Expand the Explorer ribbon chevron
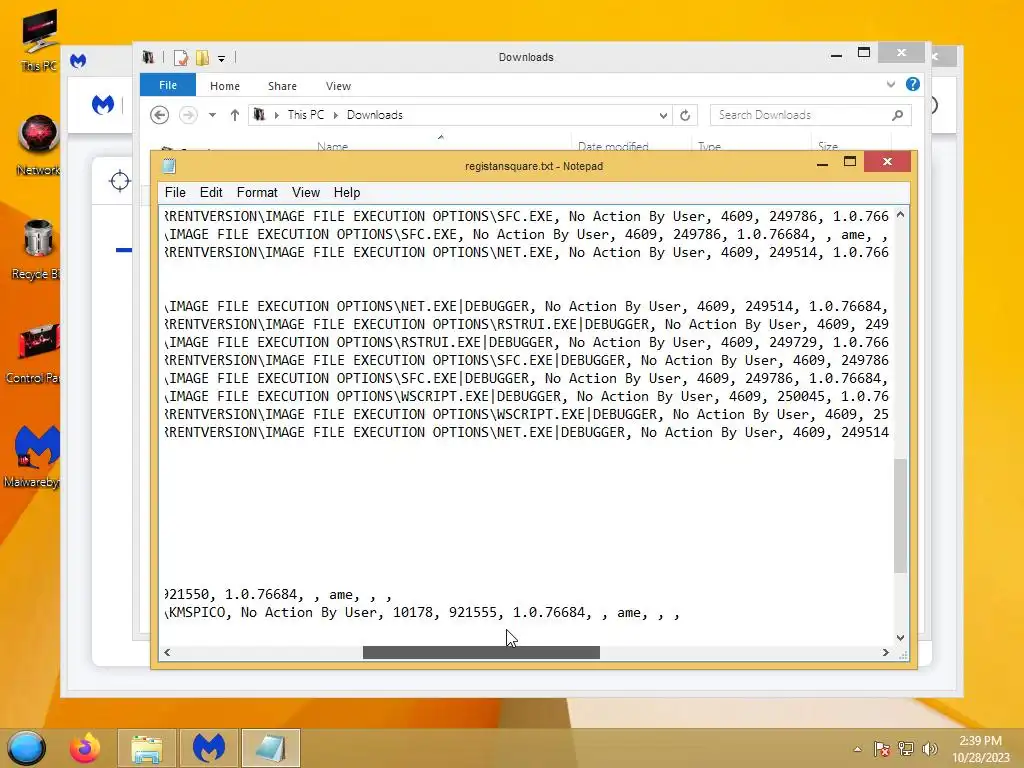 (x=891, y=84)
